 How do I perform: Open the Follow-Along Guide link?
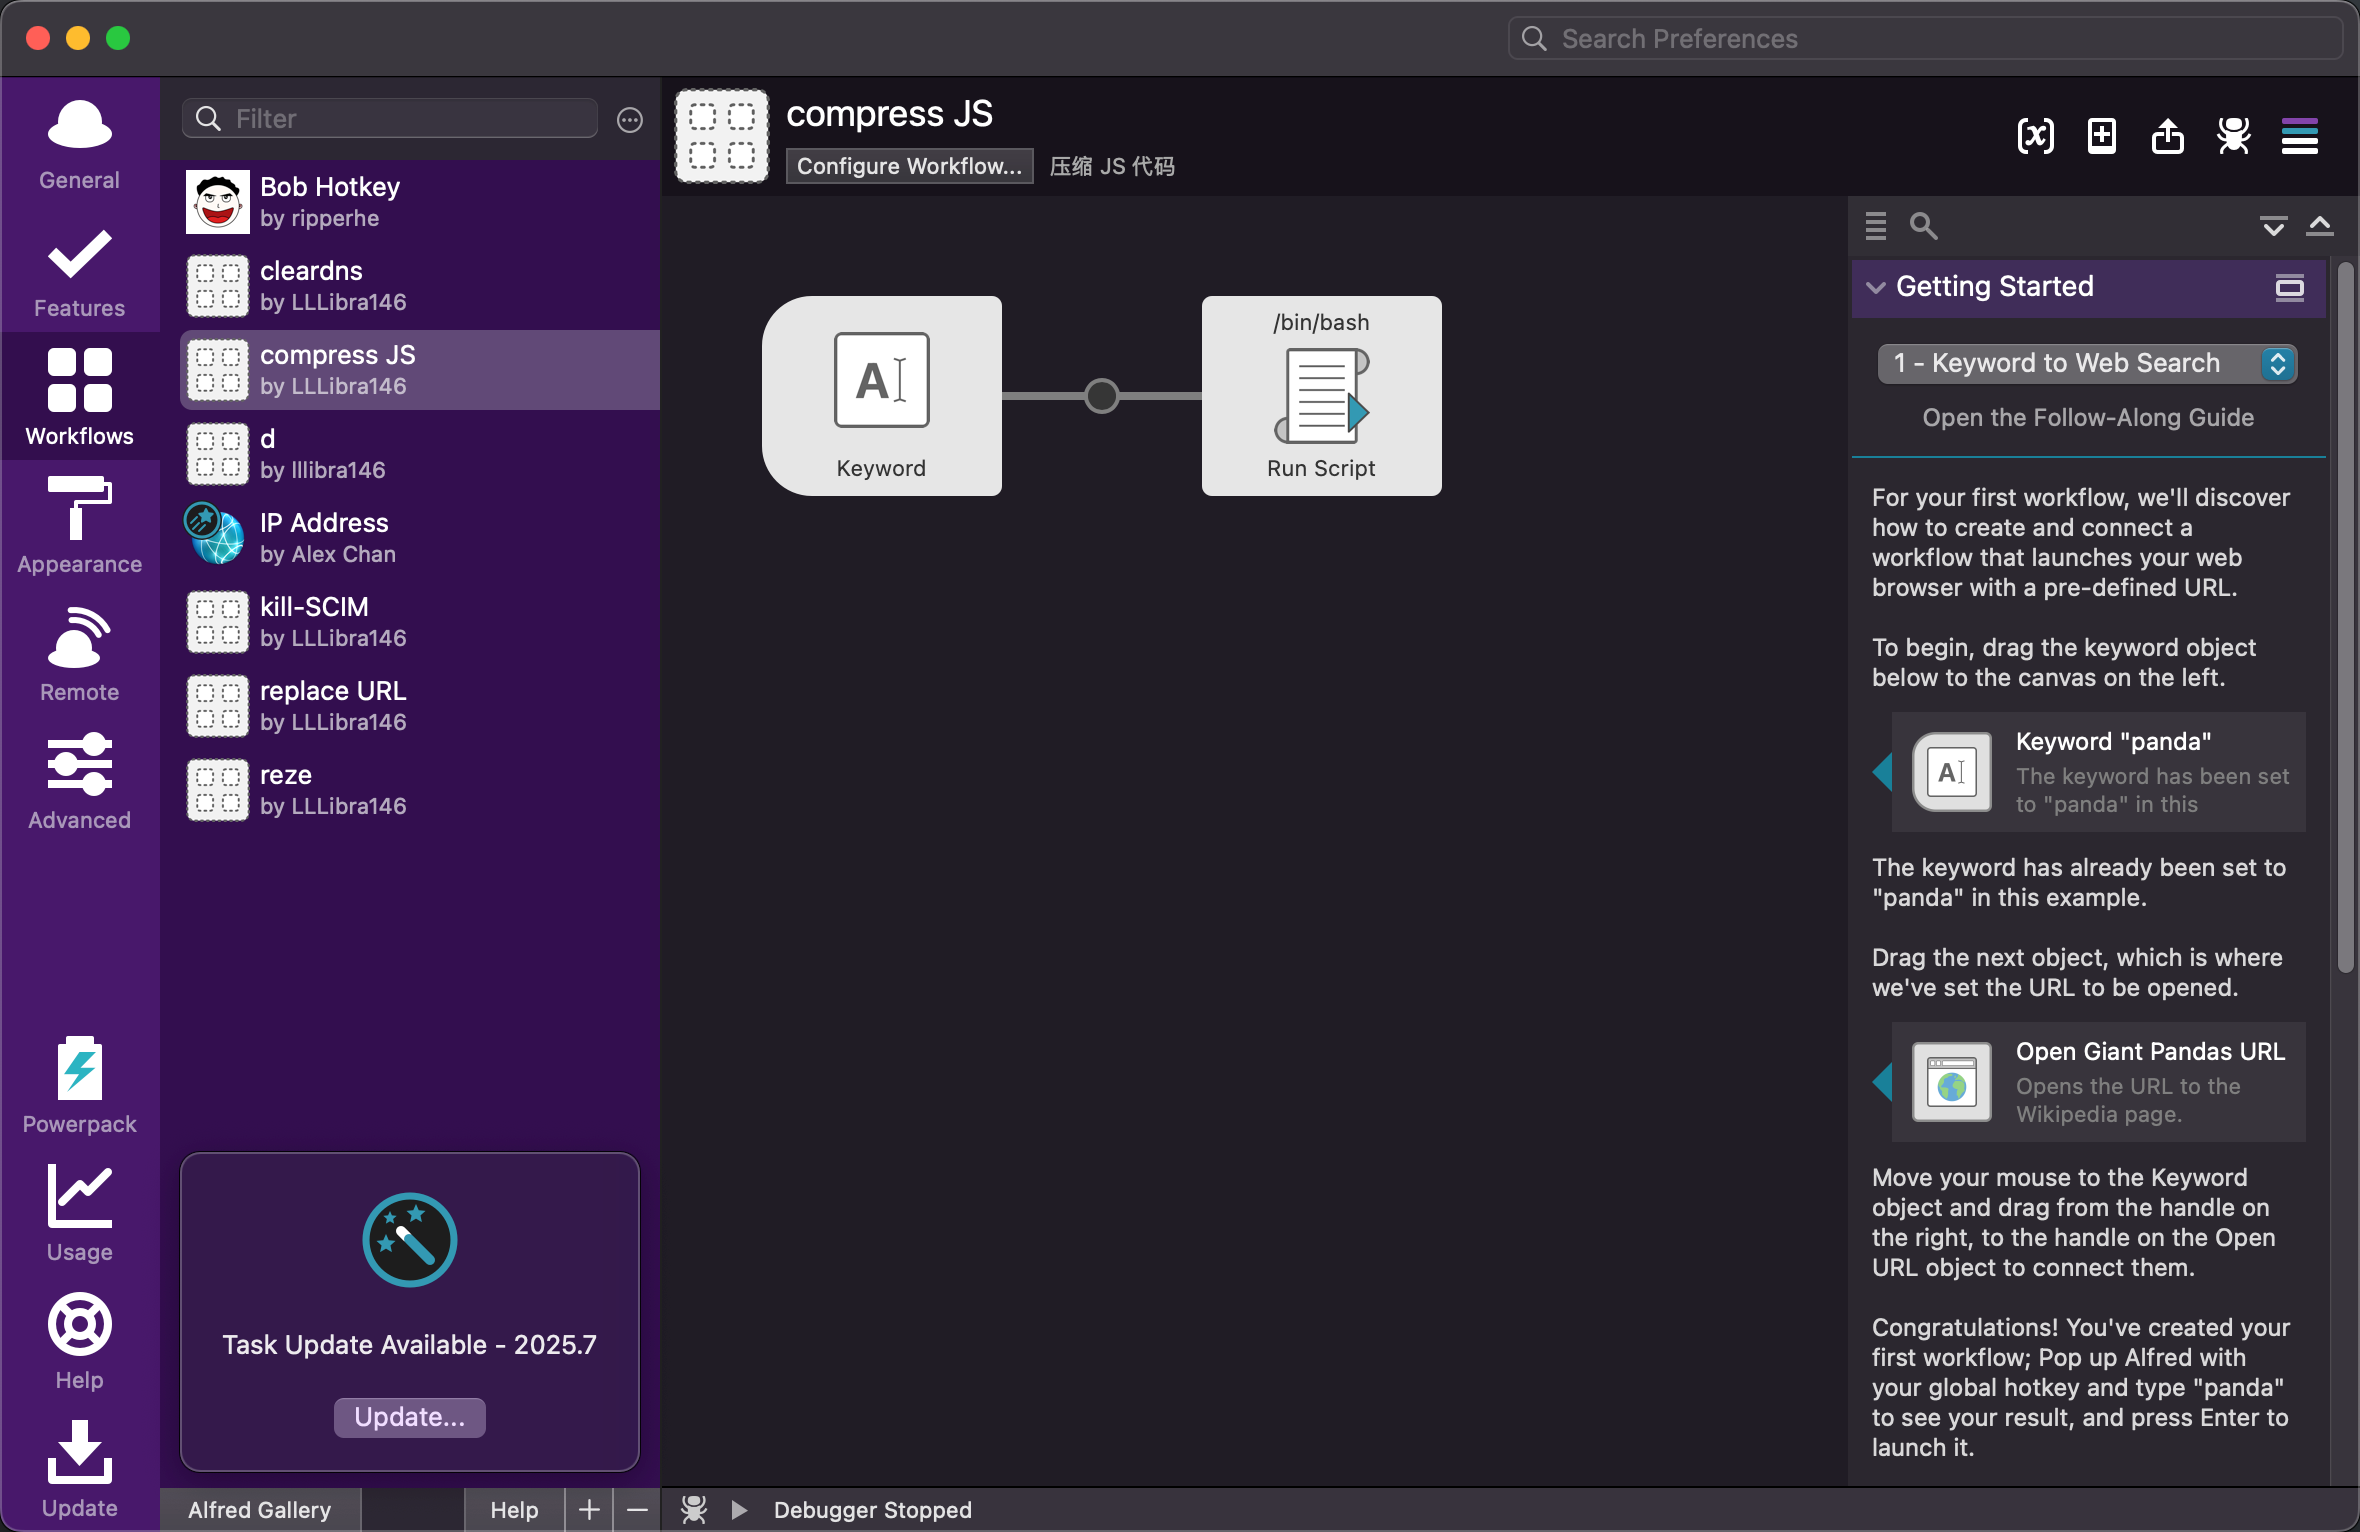point(2087,418)
